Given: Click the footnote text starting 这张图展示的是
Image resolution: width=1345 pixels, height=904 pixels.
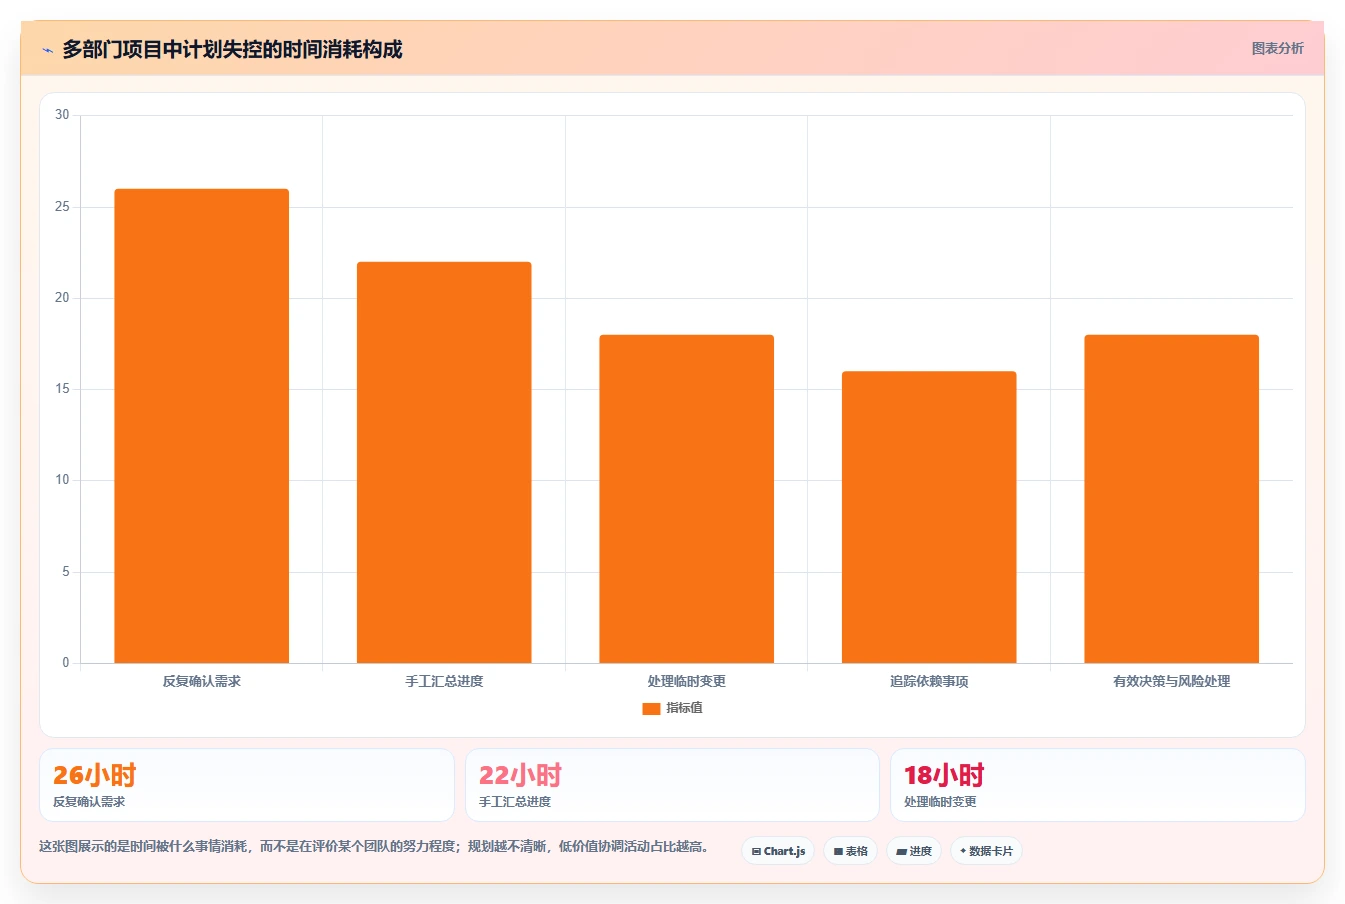Looking at the screenshot, I should (x=377, y=846).
